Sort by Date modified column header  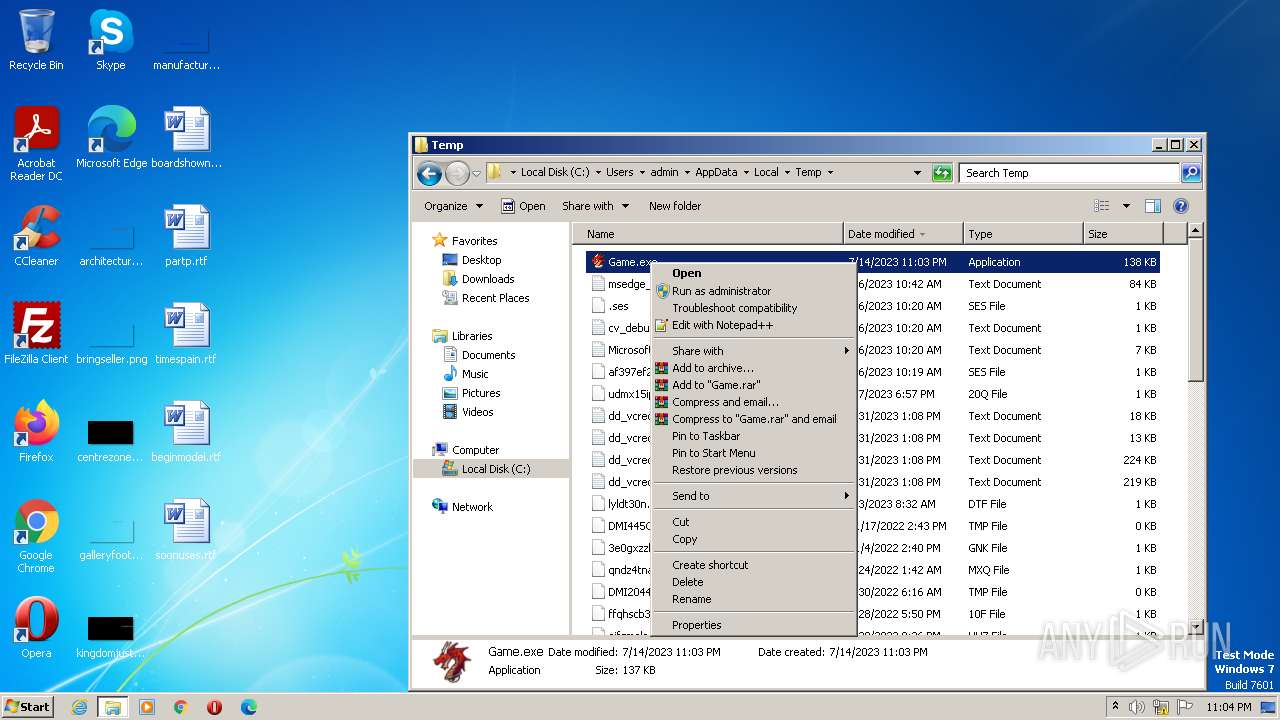pyautogui.click(x=903, y=234)
